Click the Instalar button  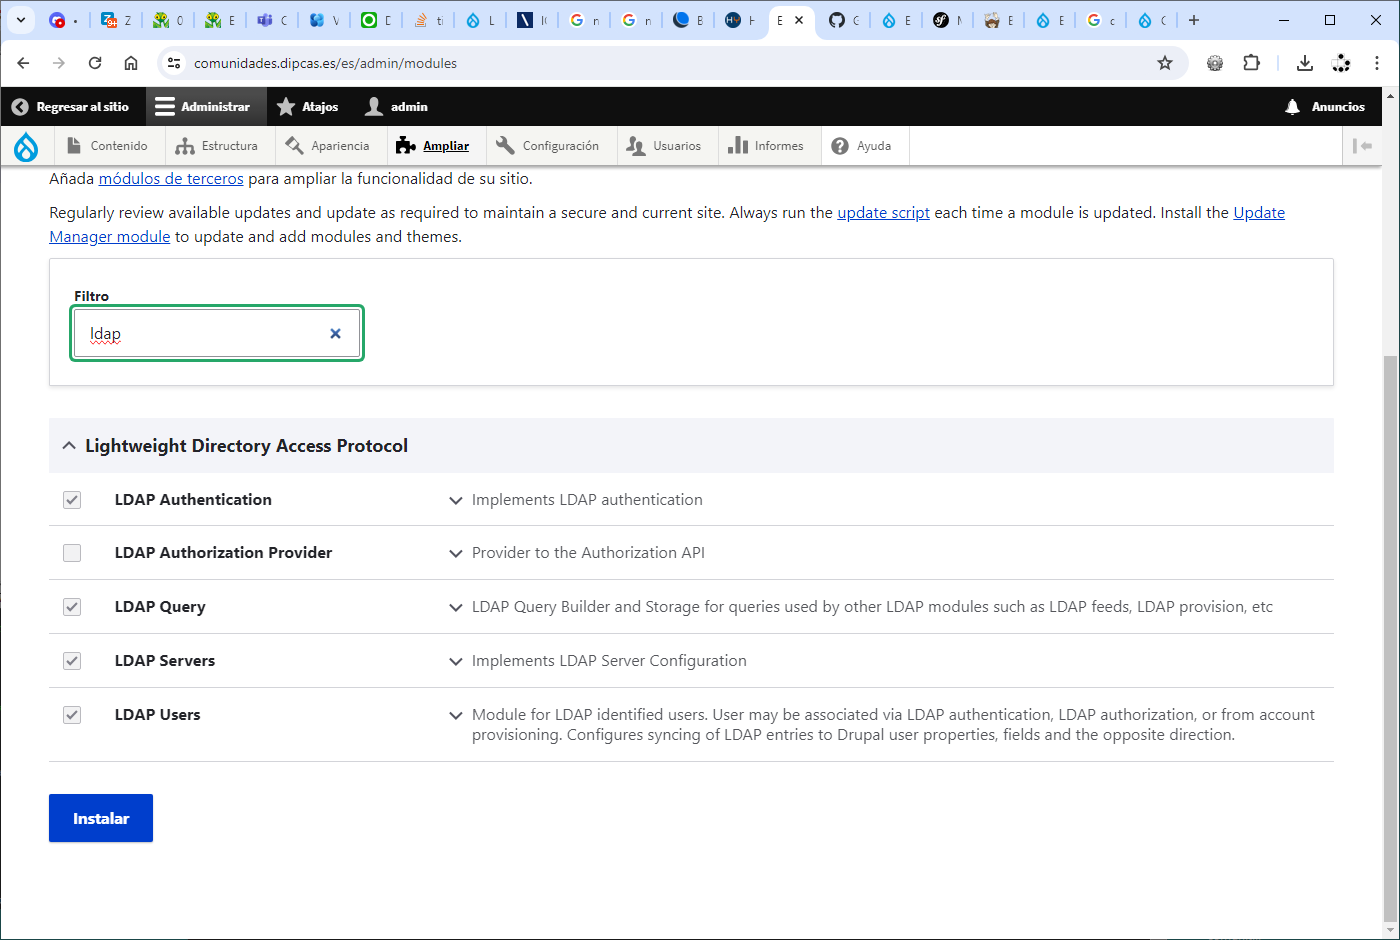pos(101,818)
